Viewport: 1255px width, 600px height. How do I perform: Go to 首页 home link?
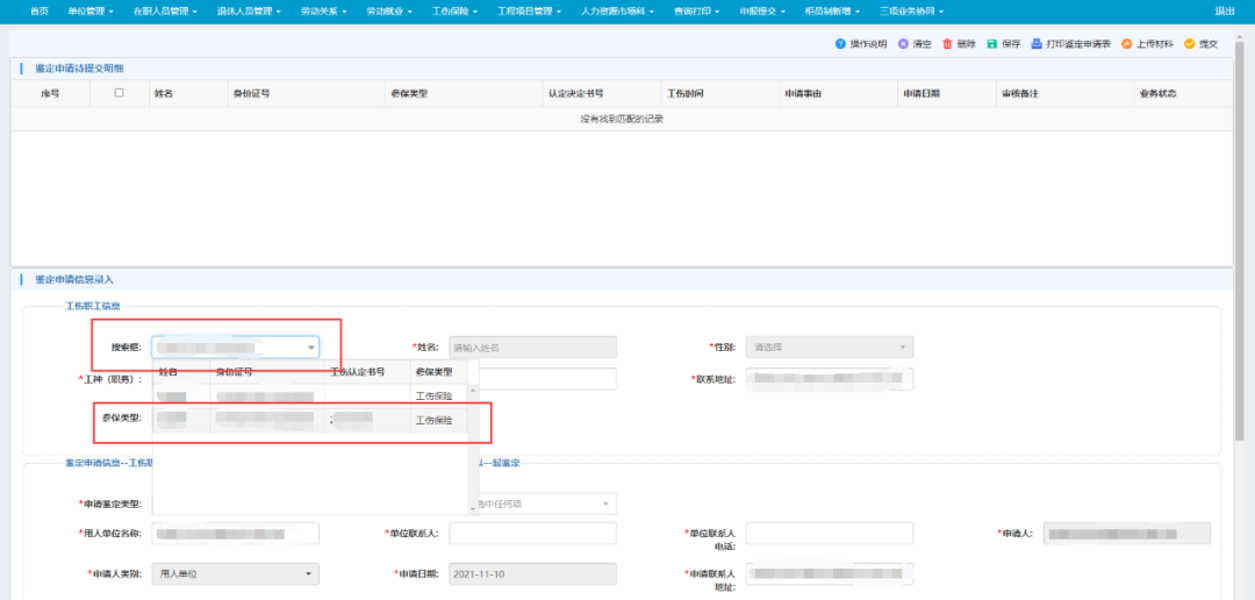pos(39,11)
